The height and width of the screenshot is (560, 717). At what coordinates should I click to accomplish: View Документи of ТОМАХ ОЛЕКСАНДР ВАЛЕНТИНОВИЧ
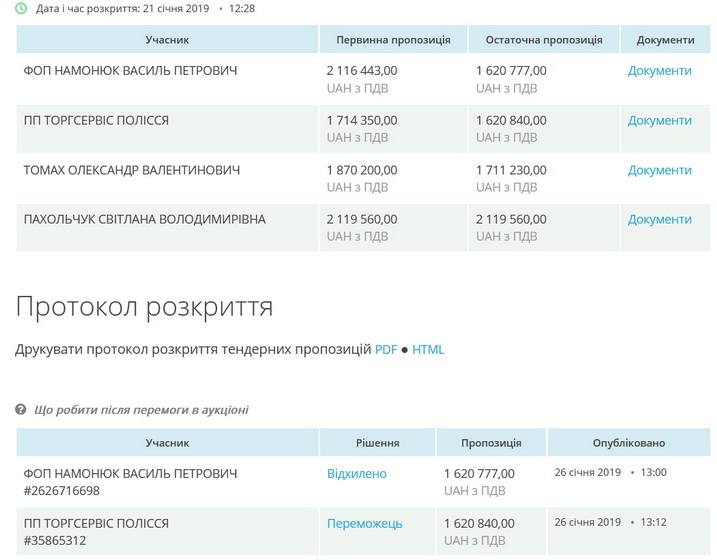tap(659, 171)
